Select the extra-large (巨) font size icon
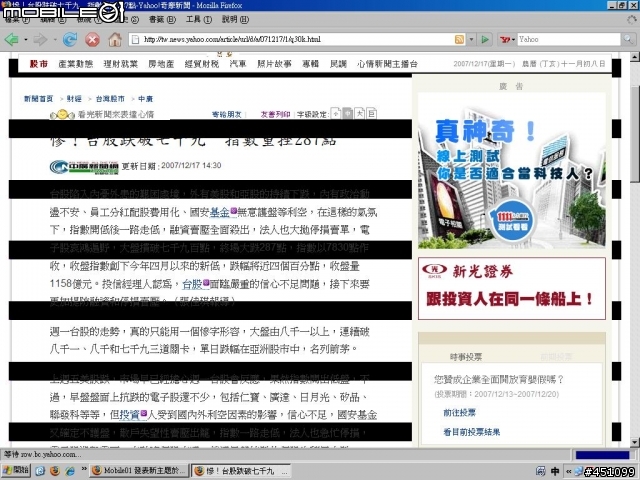Screen dimensions: 640x480 click(371, 113)
